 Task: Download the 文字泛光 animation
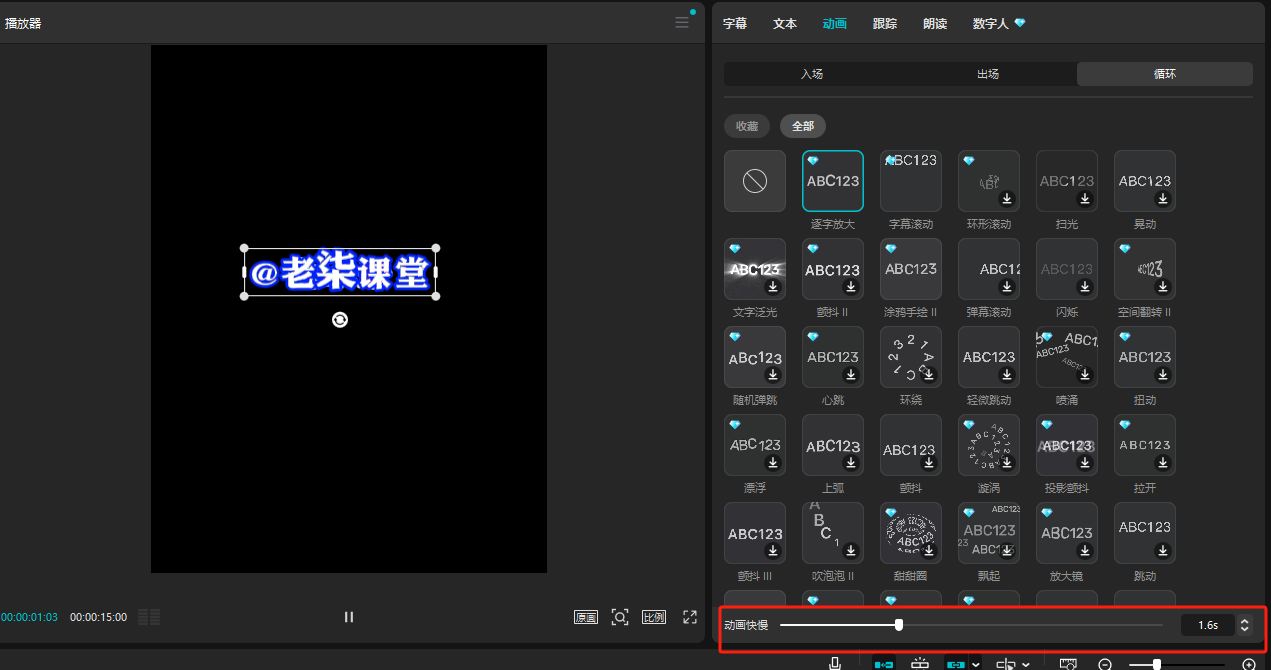pos(773,287)
